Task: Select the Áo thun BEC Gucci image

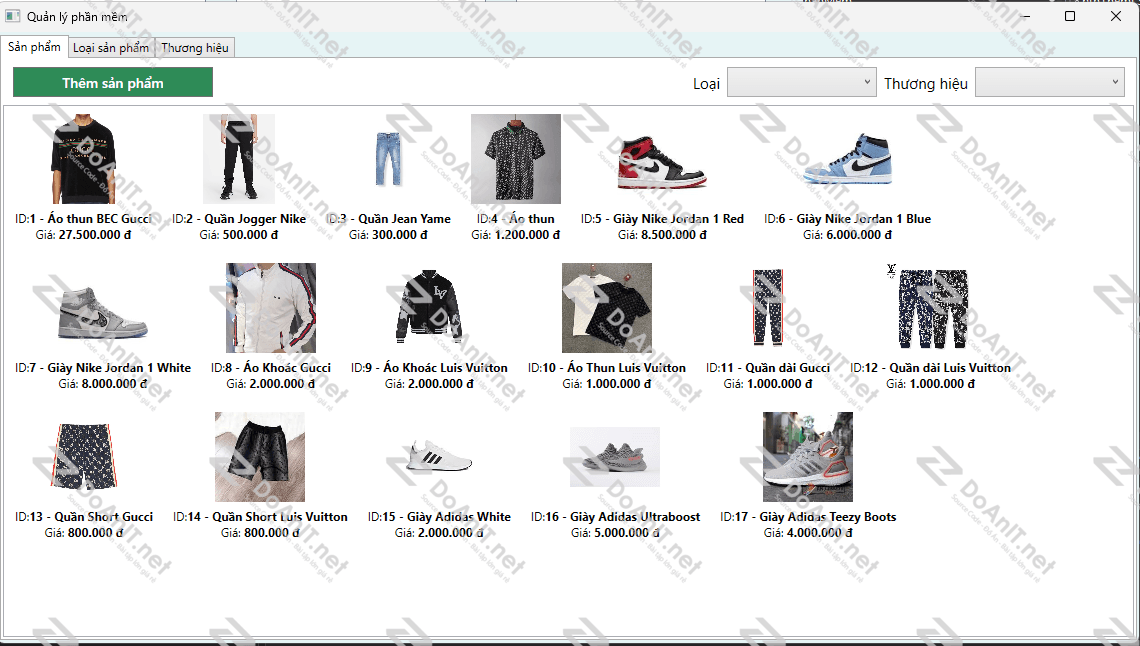Action: point(84,158)
